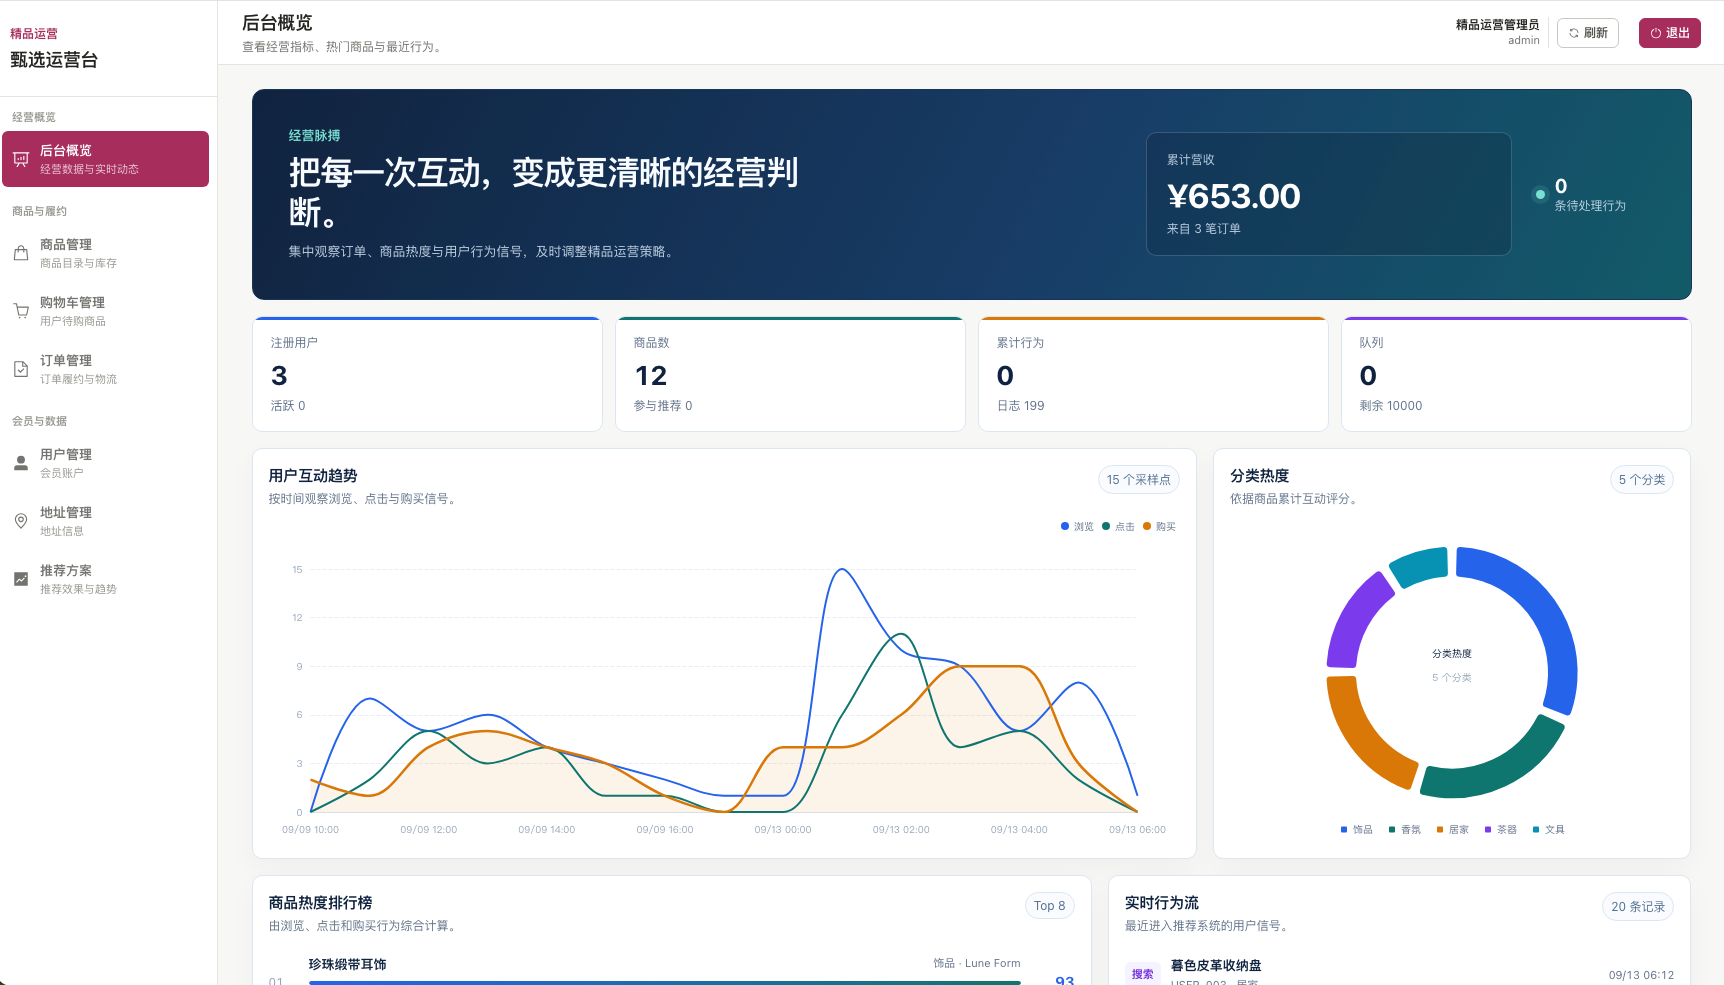This screenshot has width=1724, height=985.
Task: Toggle 饰品 category in donut legend
Action: click(x=1356, y=829)
